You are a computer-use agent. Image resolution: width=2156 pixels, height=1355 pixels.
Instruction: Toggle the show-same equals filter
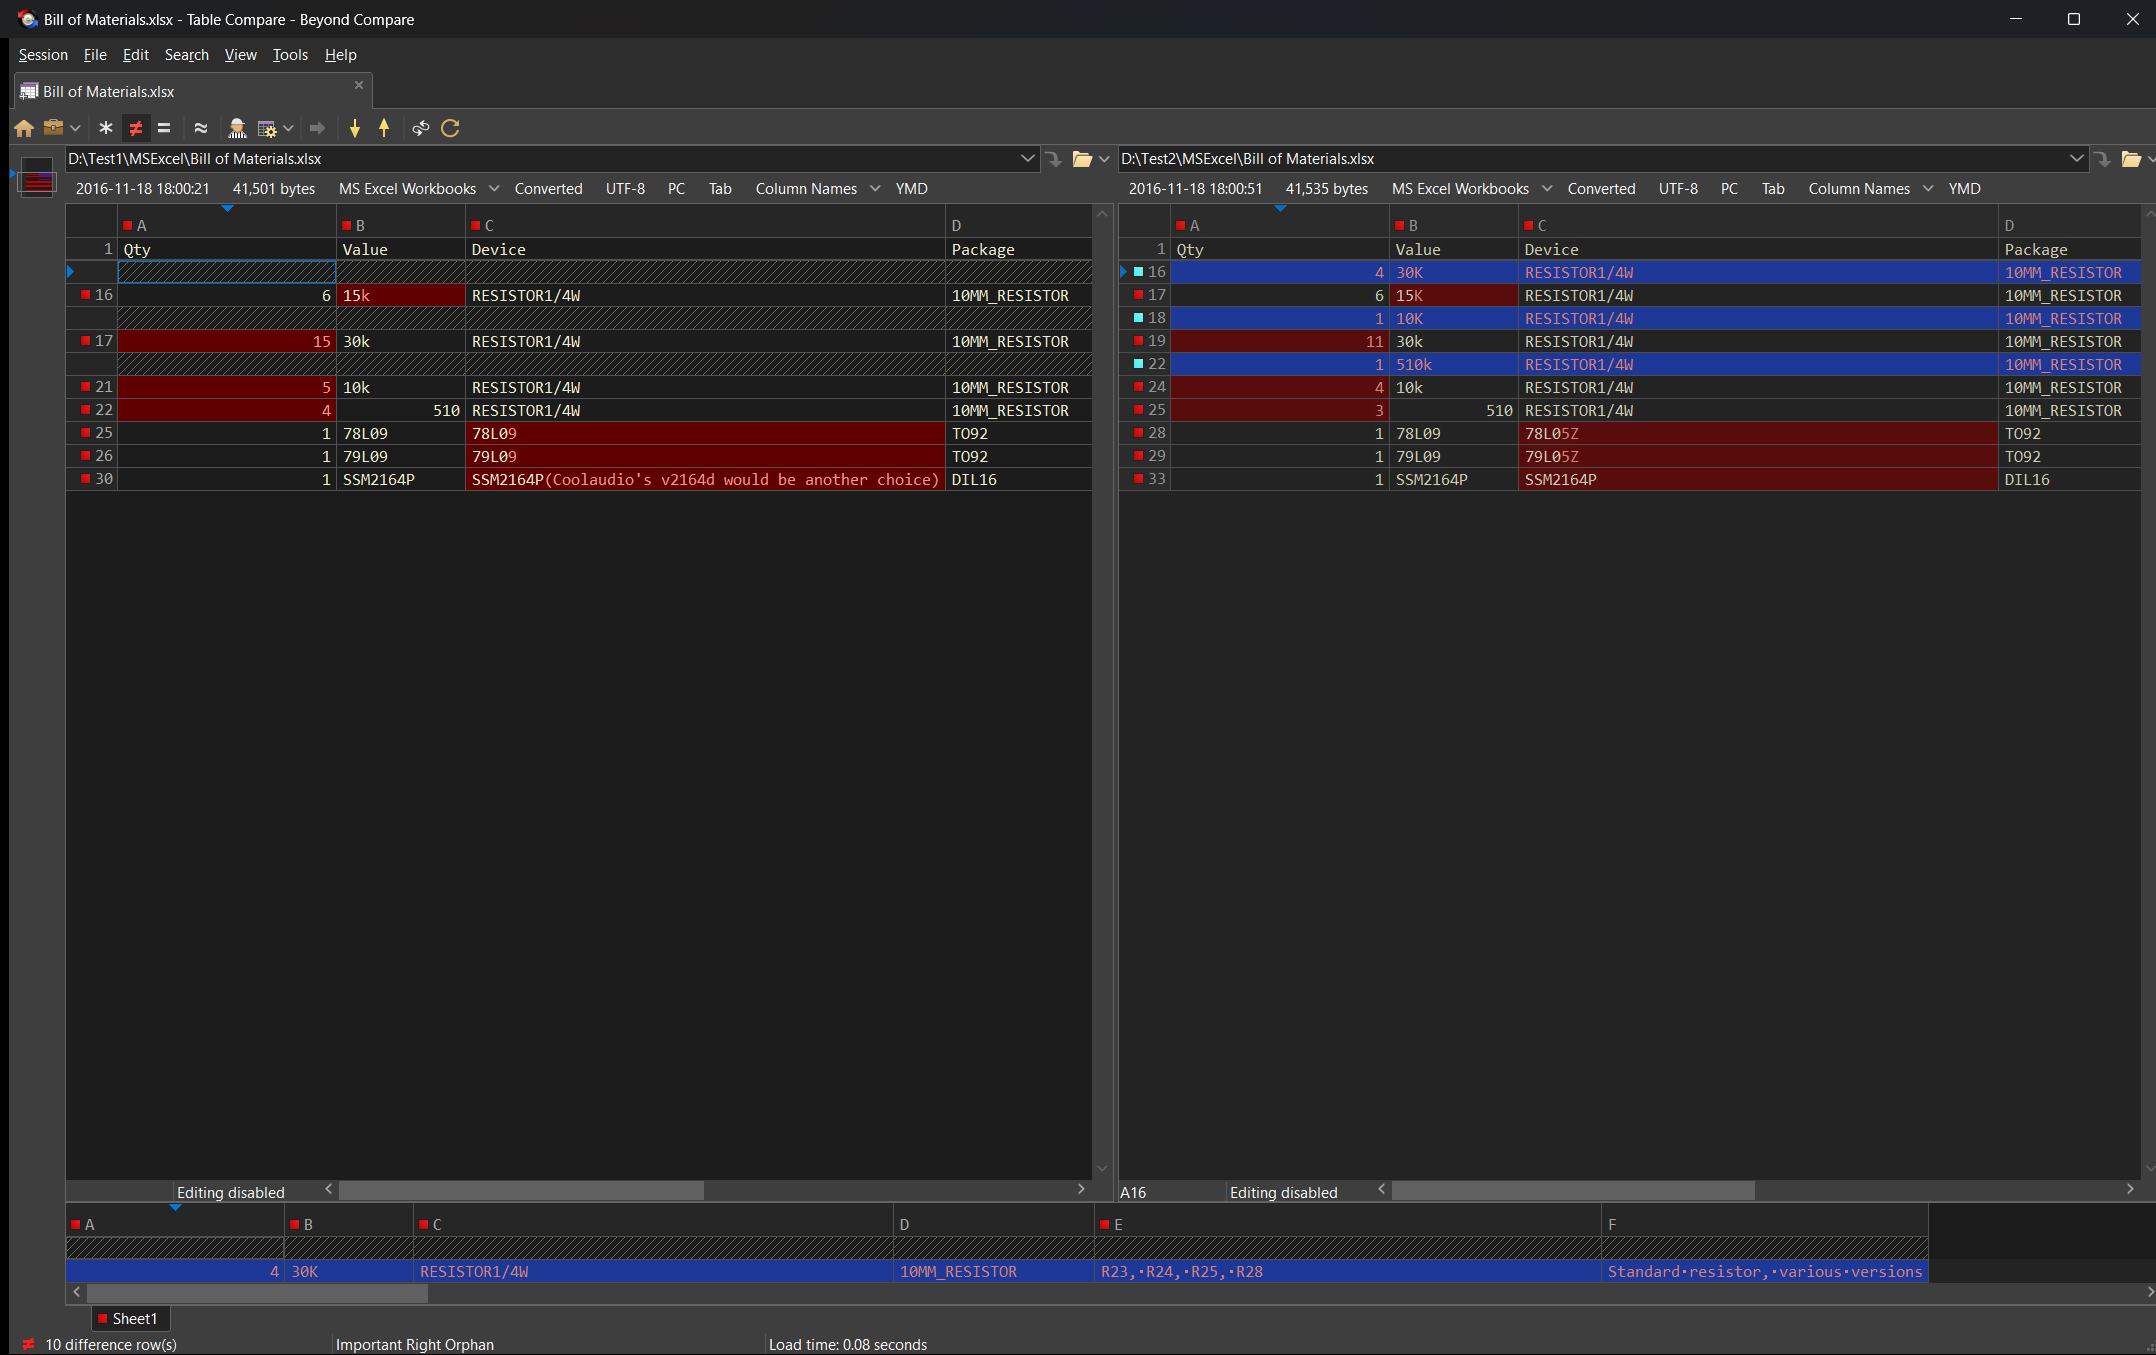[x=164, y=128]
